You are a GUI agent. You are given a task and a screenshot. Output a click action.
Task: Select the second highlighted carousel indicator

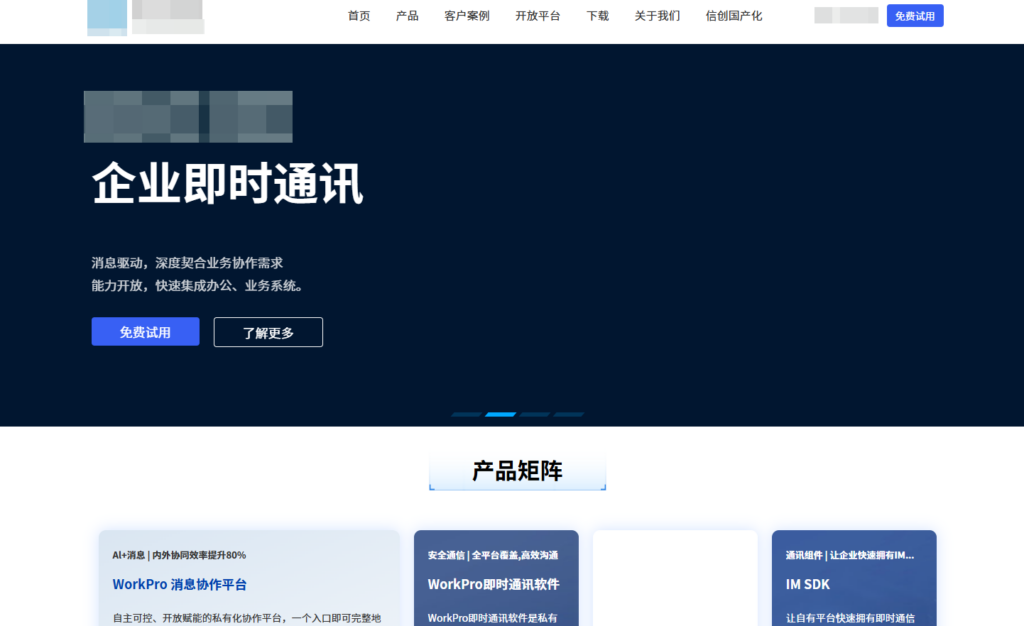pos(500,413)
